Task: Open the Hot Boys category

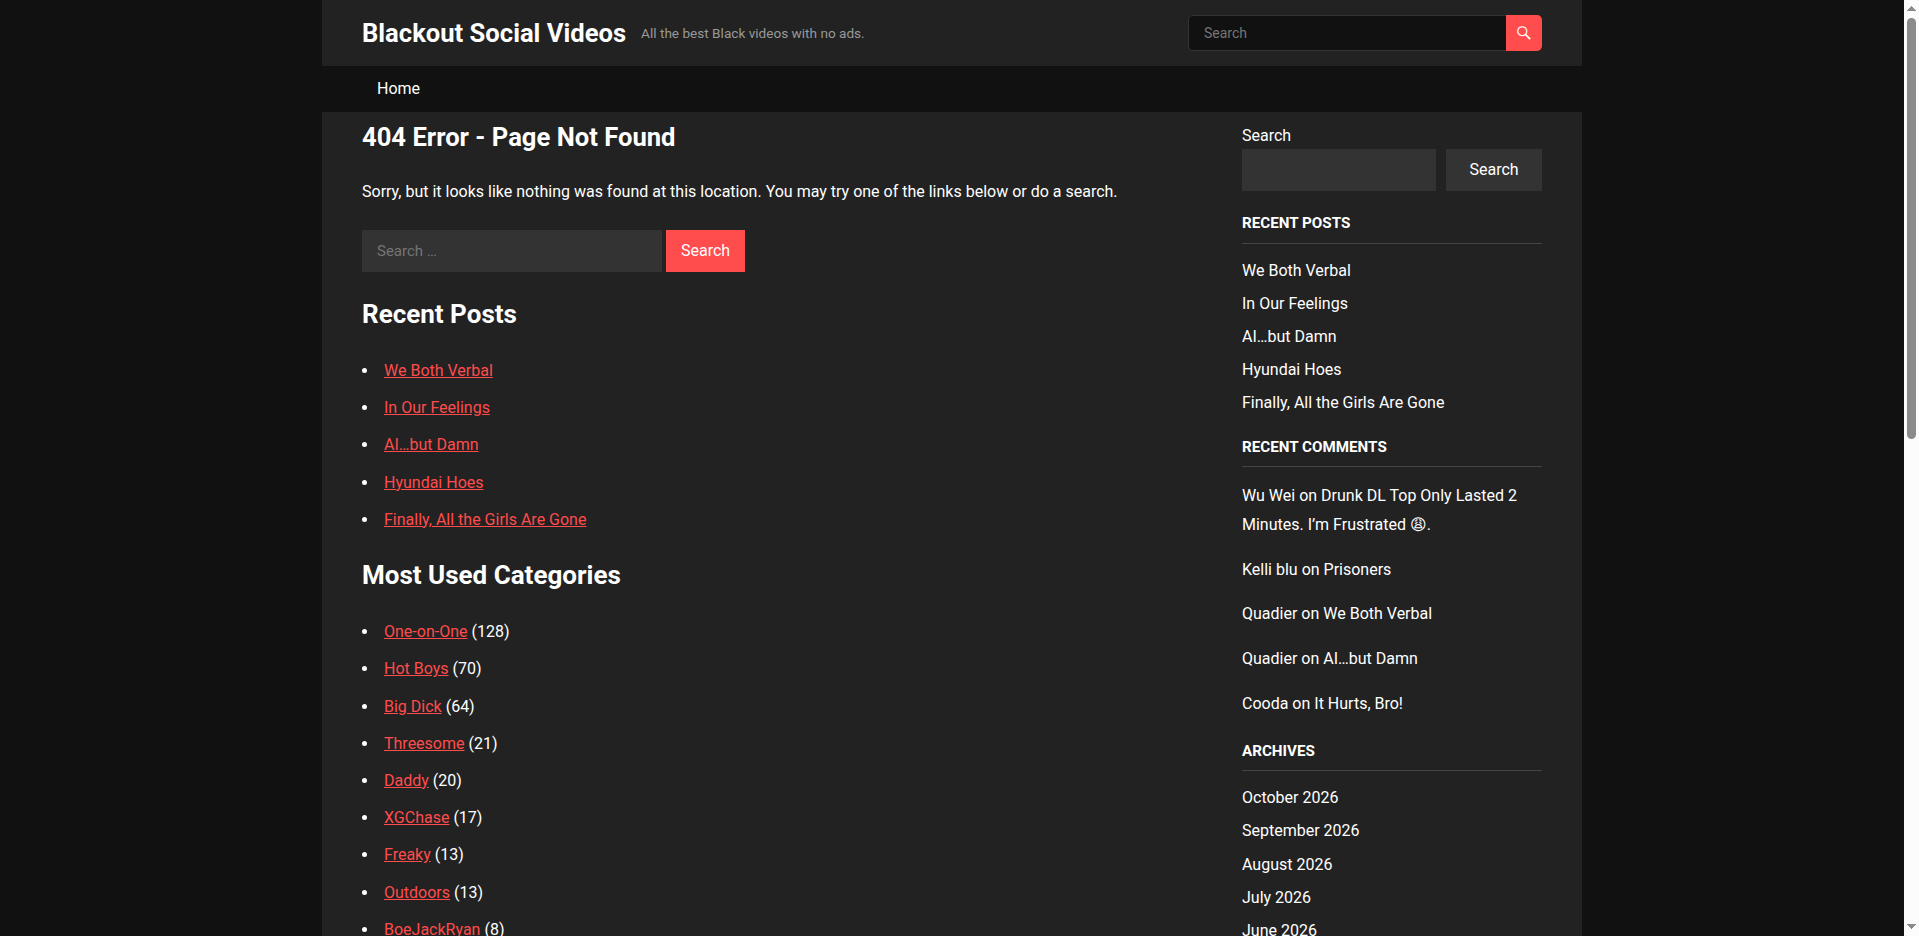Action: pyautogui.click(x=416, y=668)
